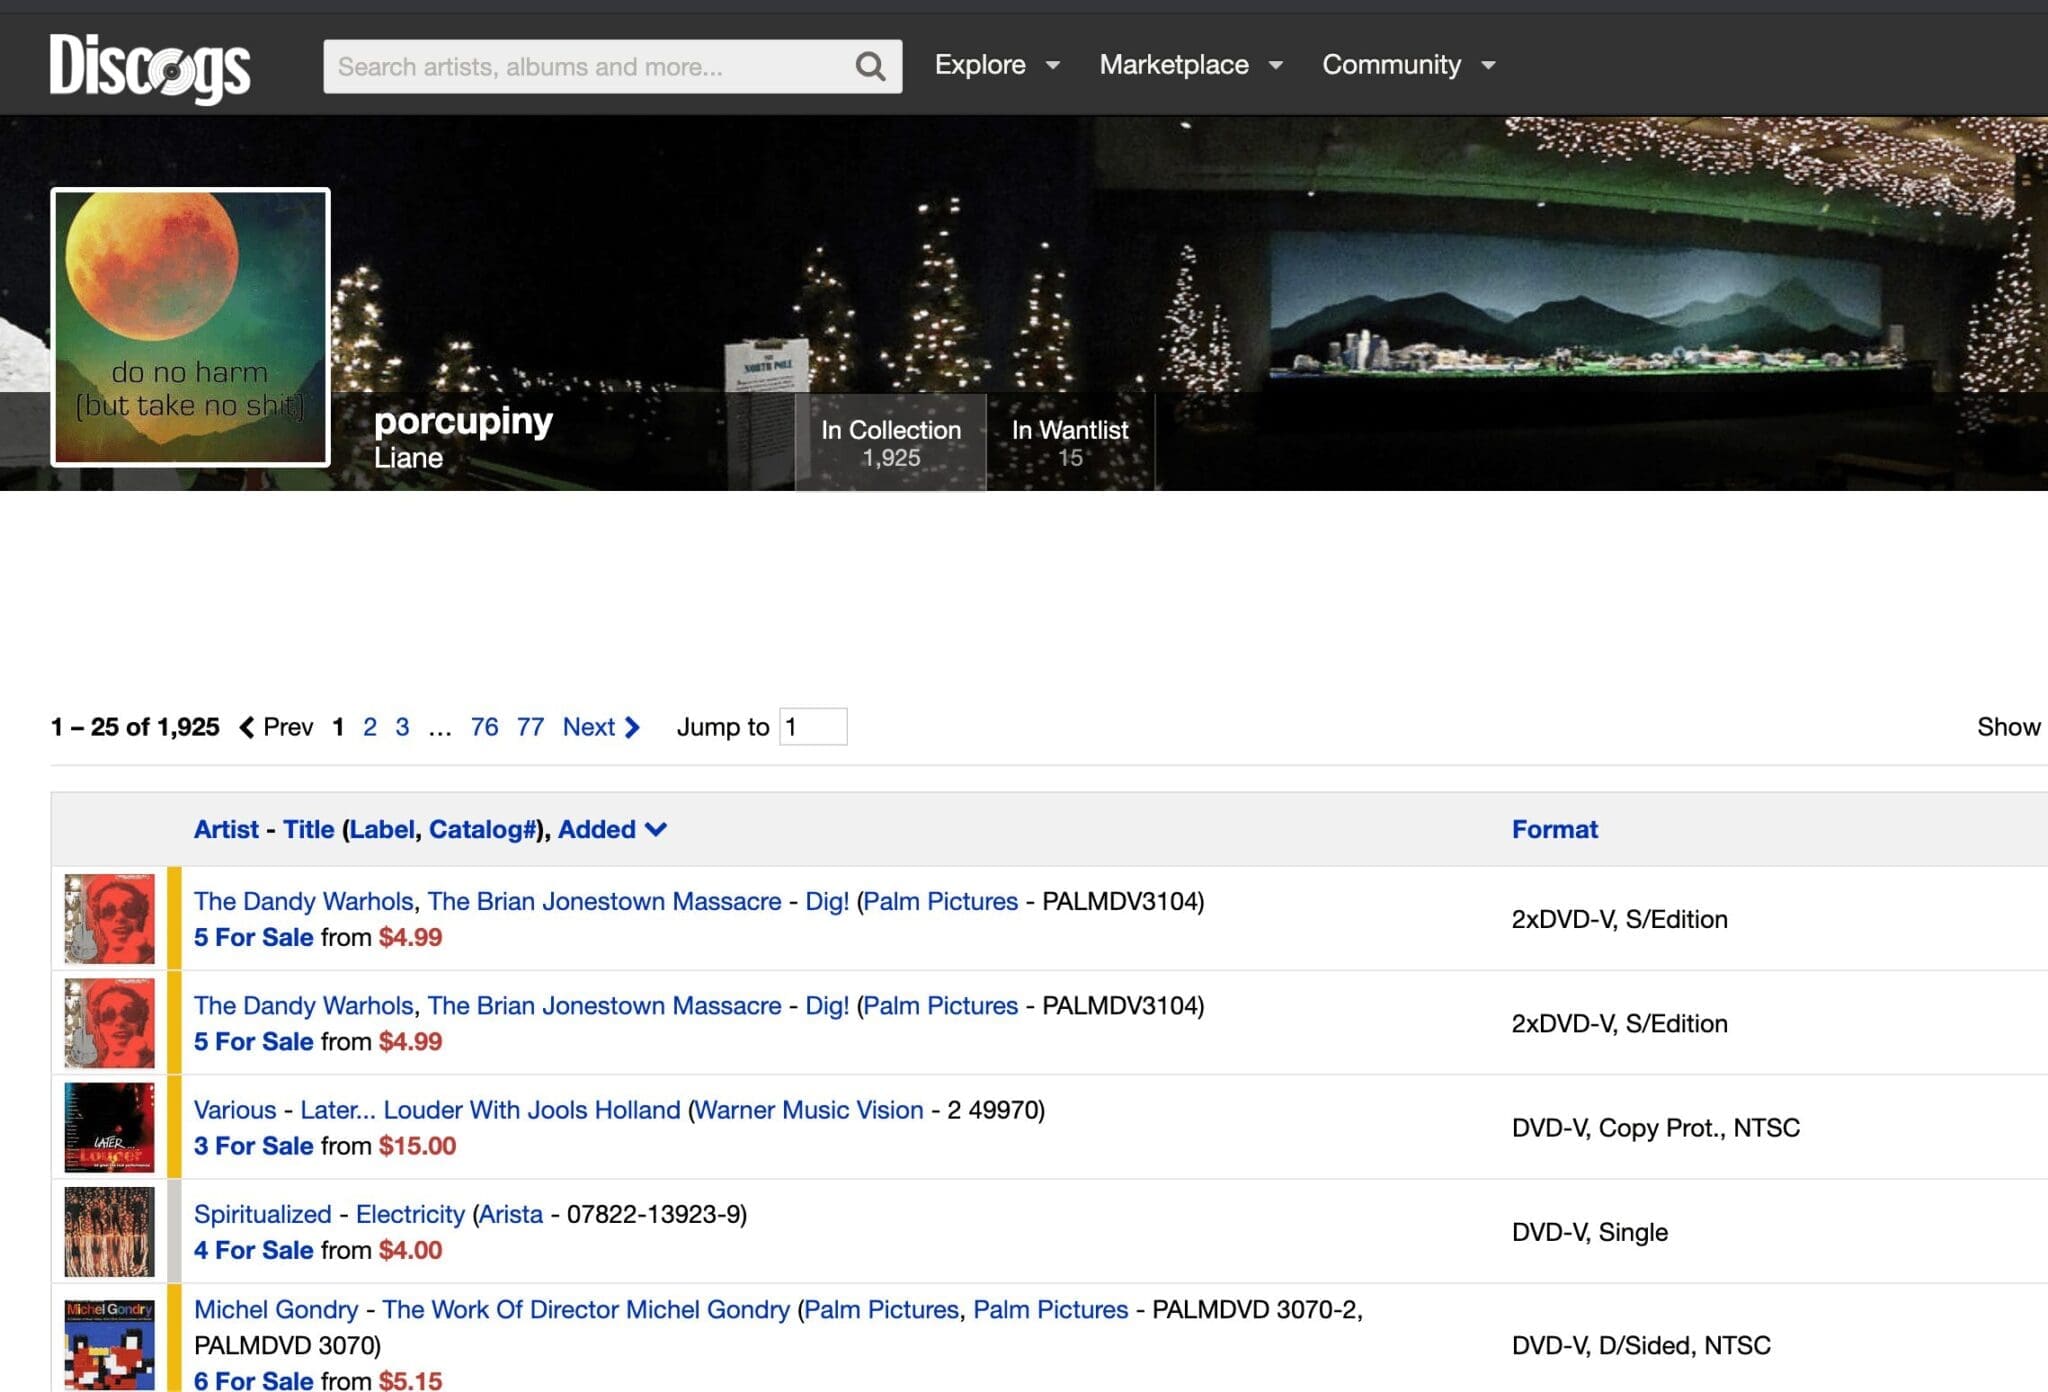
Task: Open Spiritualized Electricity cover thumbnail
Action: pyautogui.click(x=110, y=1232)
